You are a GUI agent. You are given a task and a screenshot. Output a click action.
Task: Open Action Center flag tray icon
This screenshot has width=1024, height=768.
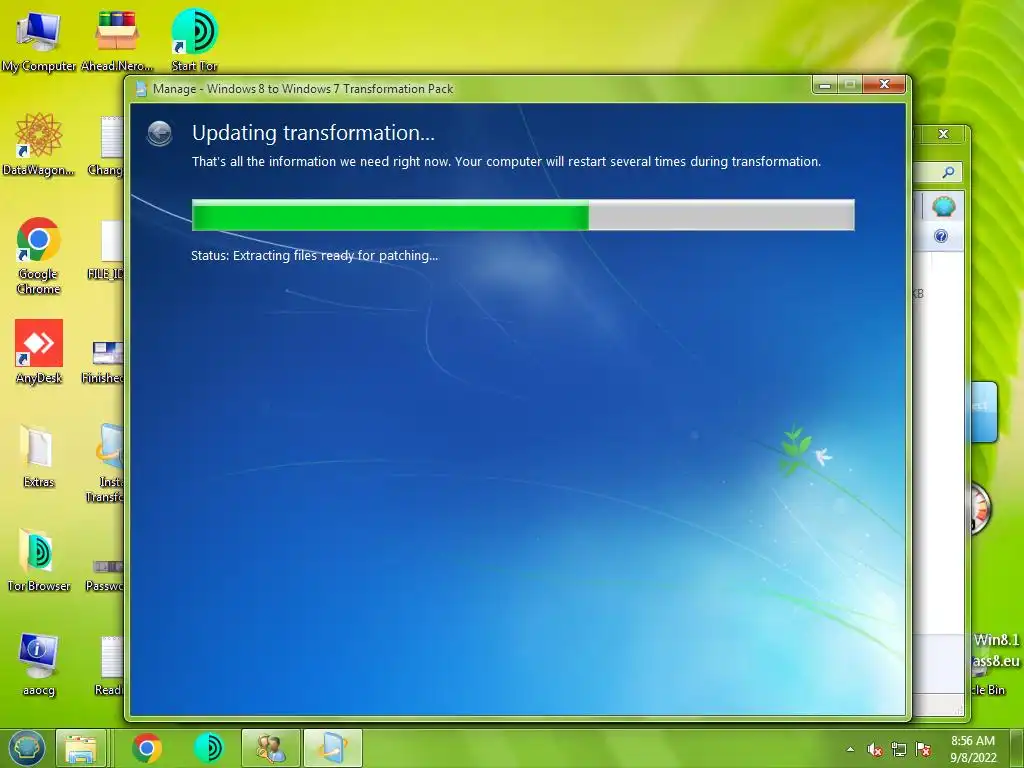pos(923,750)
